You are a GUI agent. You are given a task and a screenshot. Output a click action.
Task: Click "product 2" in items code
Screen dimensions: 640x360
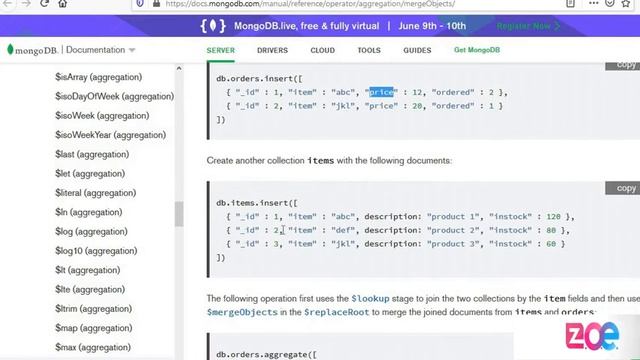pos(453,230)
